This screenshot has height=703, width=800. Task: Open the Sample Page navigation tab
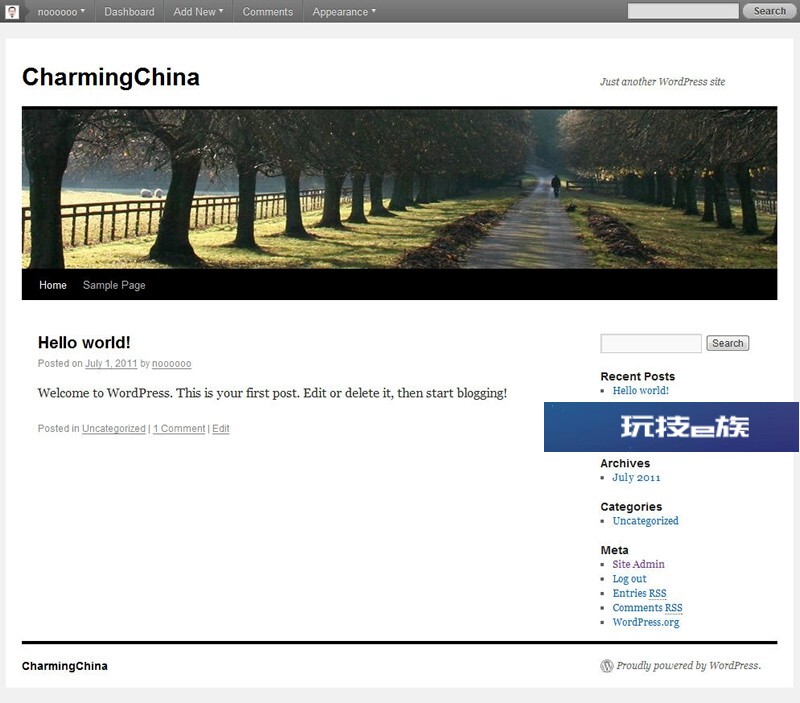(114, 285)
